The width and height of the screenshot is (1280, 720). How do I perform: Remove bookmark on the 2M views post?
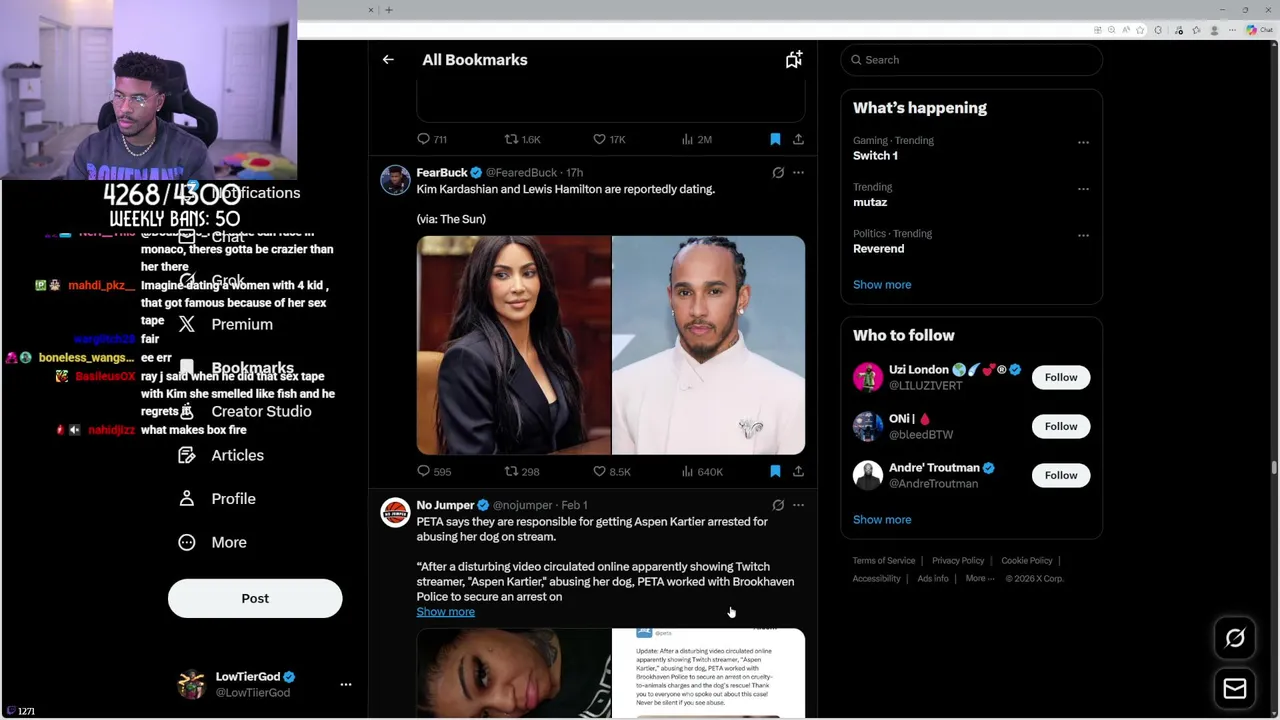[x=775, y=139]
